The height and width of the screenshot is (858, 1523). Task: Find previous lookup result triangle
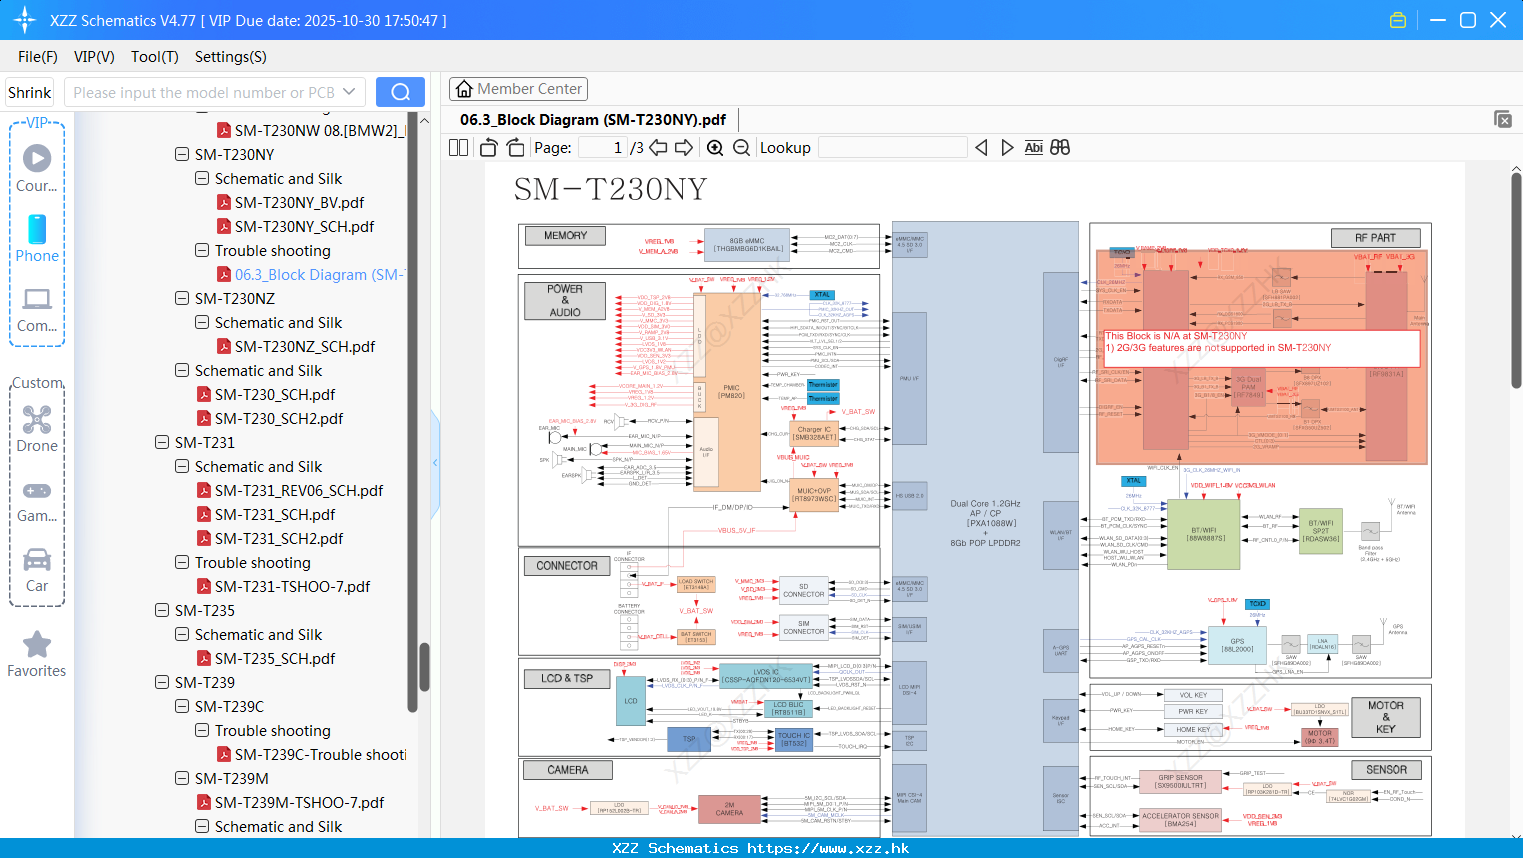click(981, 148)
